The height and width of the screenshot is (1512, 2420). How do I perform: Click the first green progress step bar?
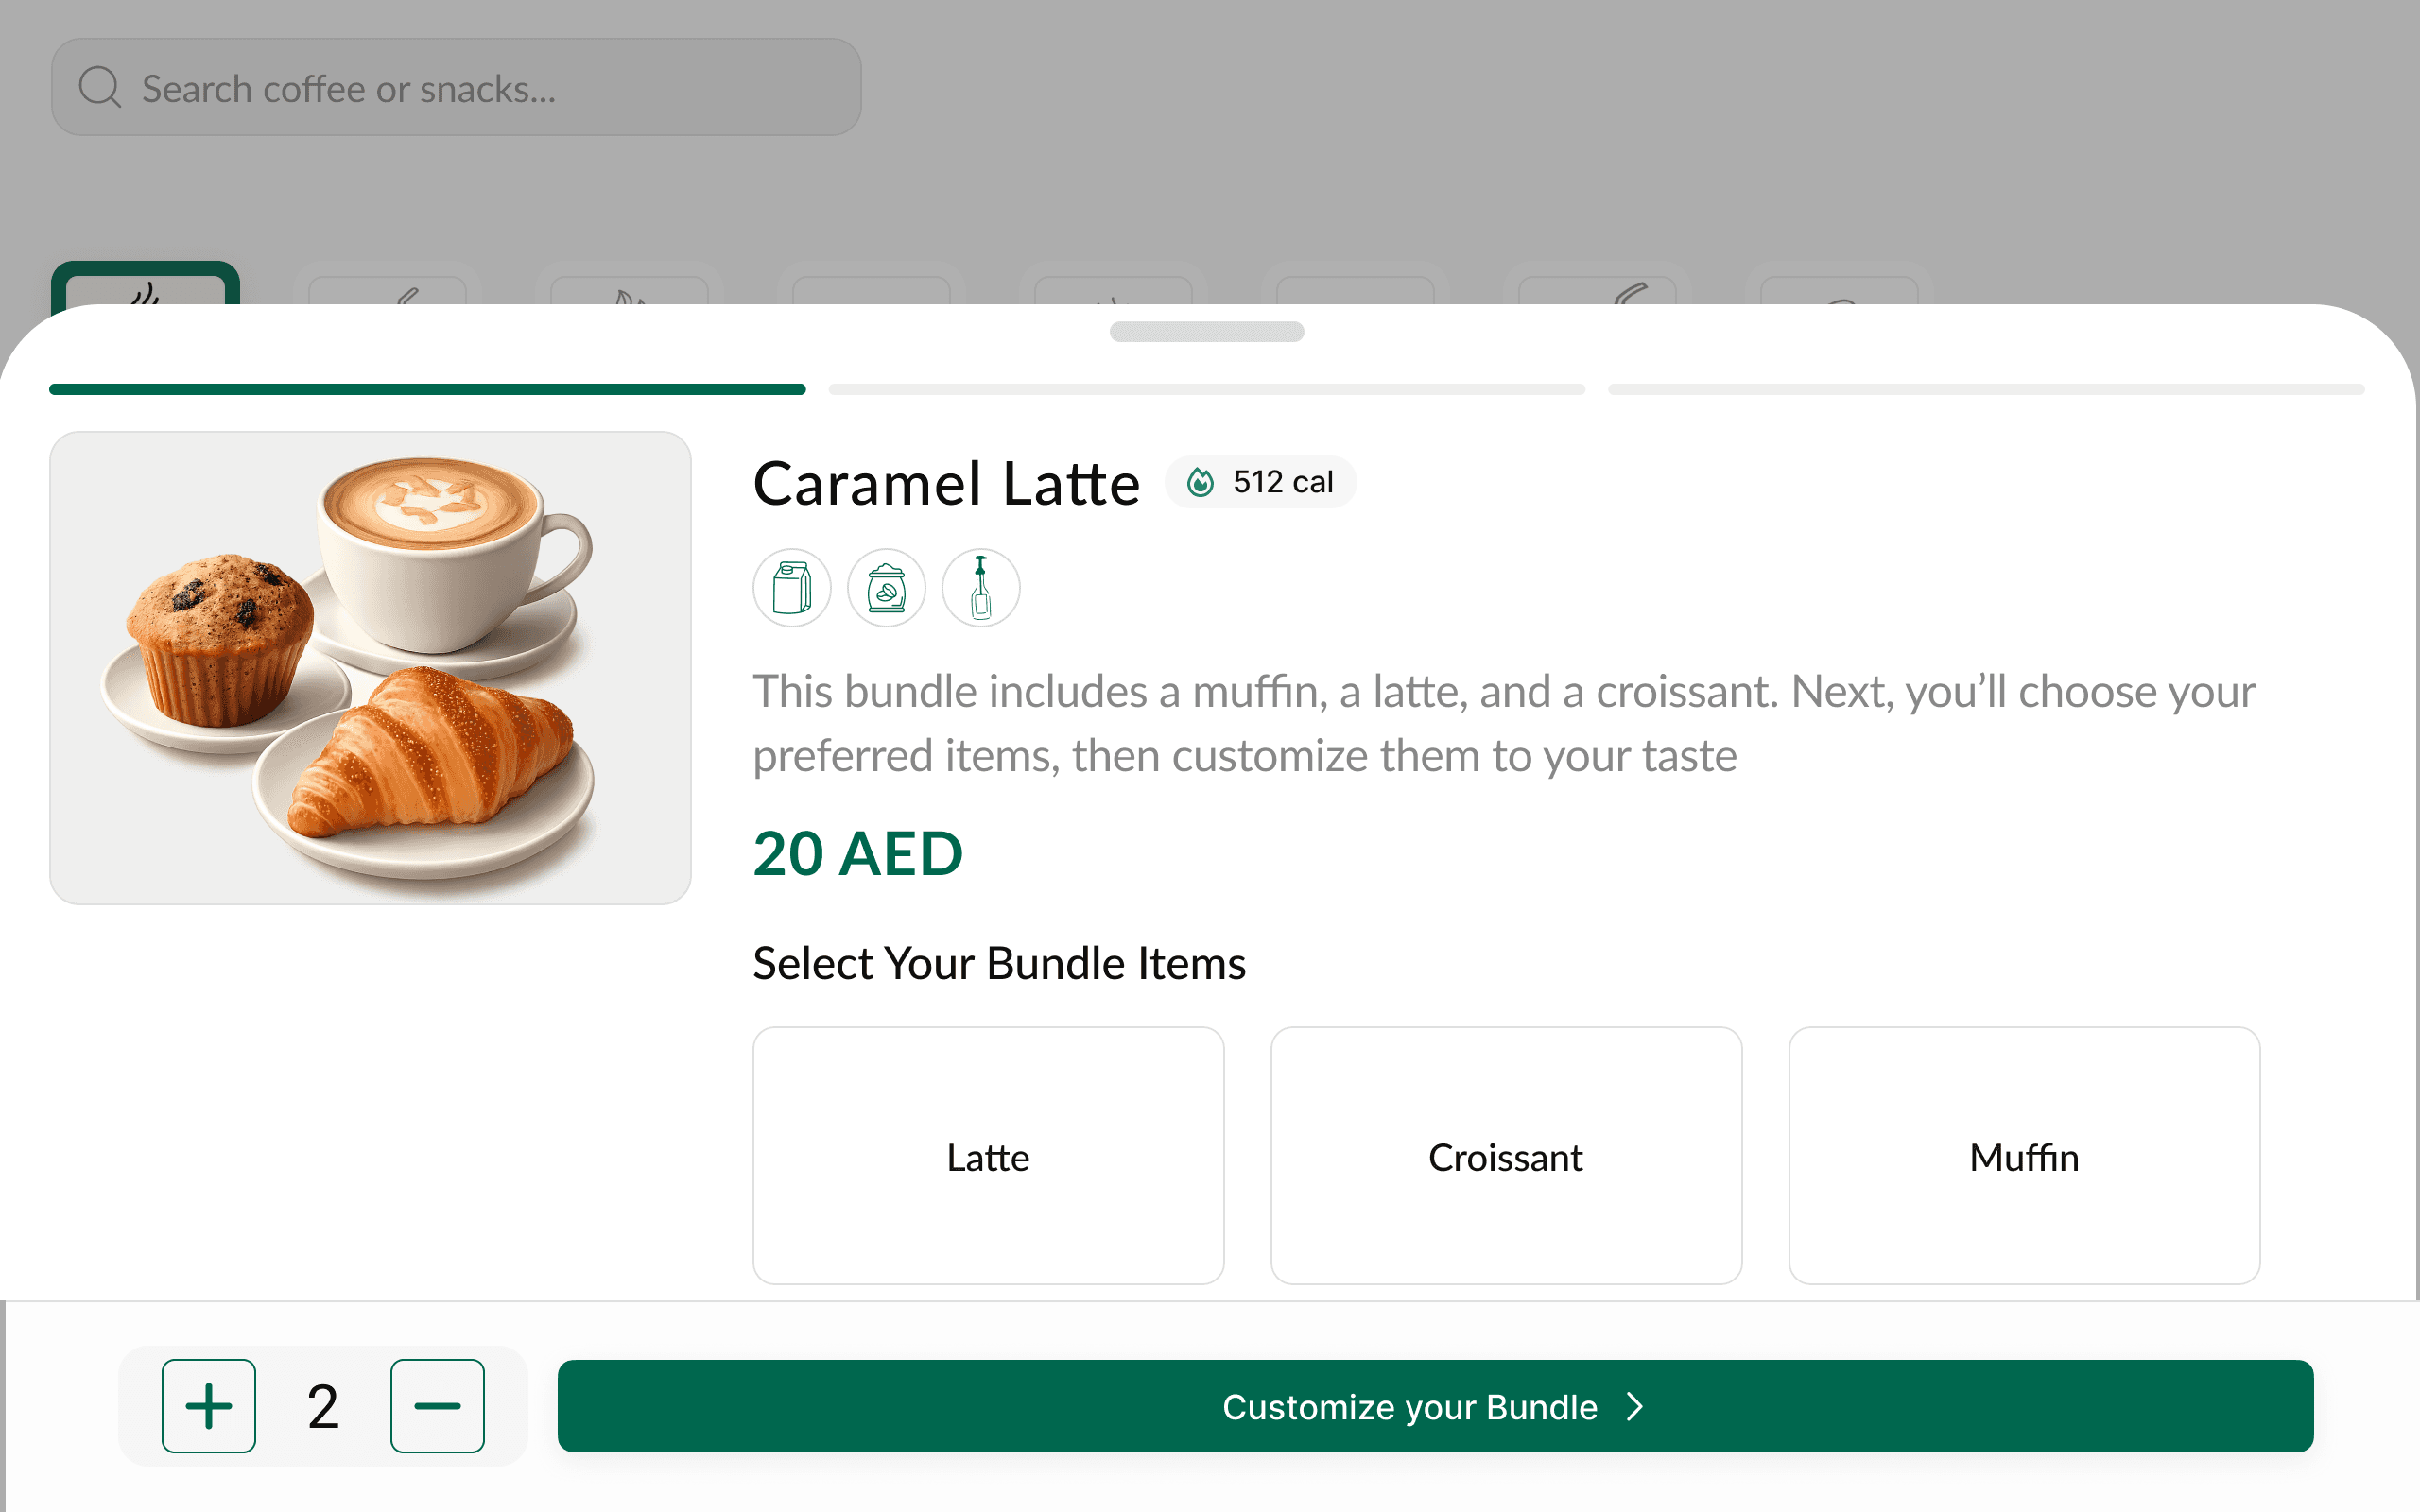click(427, 390)
